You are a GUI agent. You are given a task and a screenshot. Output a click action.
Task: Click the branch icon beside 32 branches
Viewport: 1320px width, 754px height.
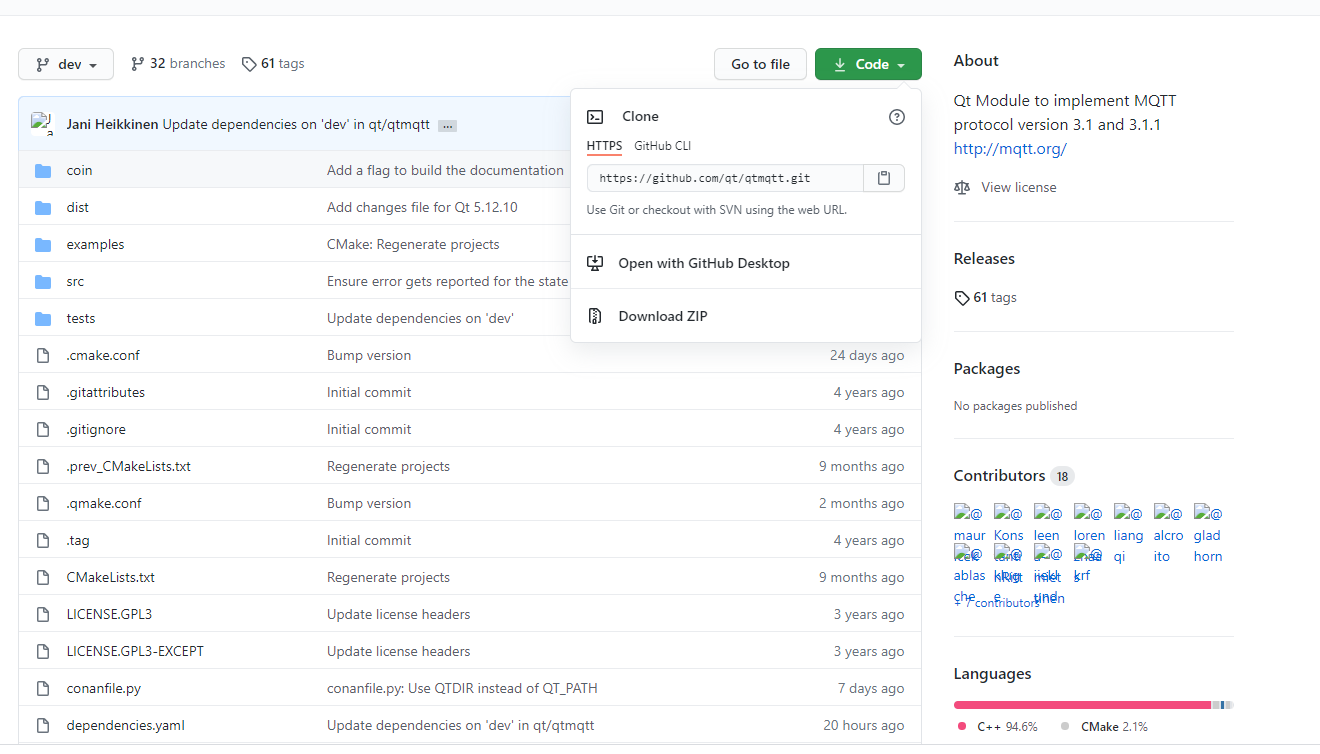(x=135, y=62)
